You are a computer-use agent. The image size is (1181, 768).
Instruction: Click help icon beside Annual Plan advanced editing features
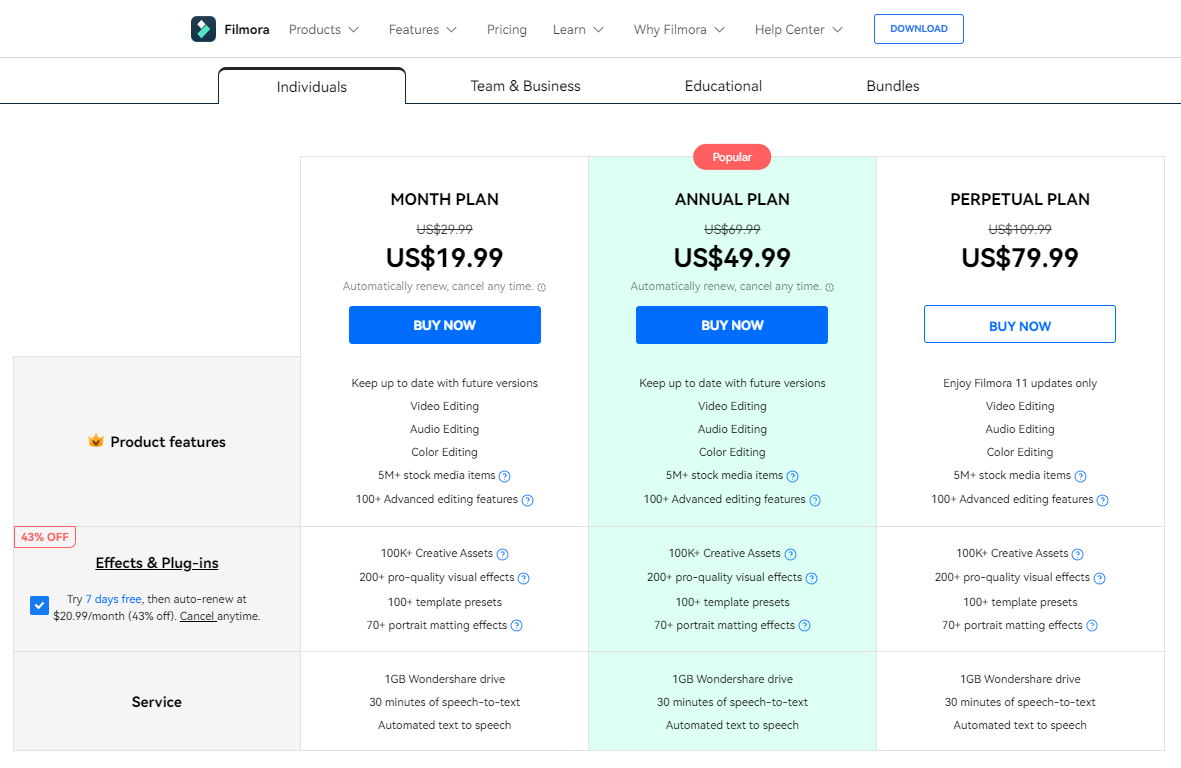[815, 500]
